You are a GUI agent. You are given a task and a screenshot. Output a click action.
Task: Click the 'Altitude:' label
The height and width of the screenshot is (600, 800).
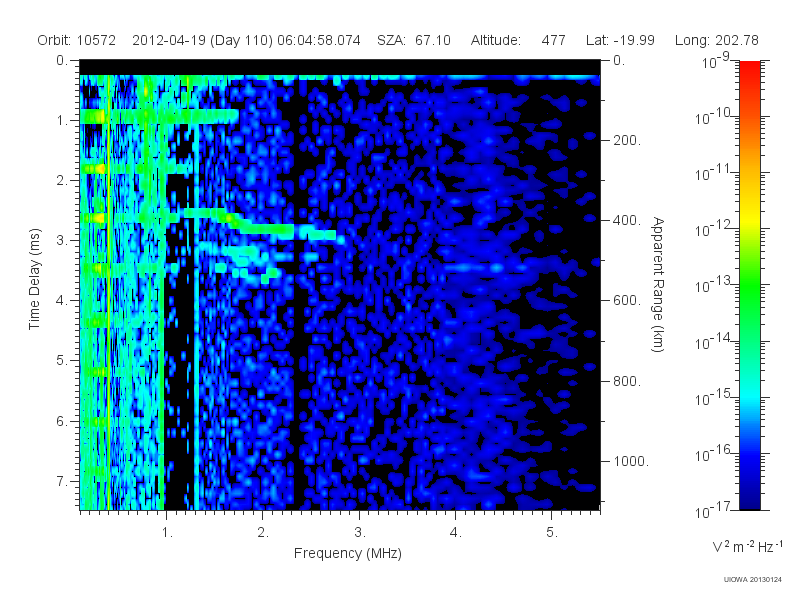(x=495, y=40)
